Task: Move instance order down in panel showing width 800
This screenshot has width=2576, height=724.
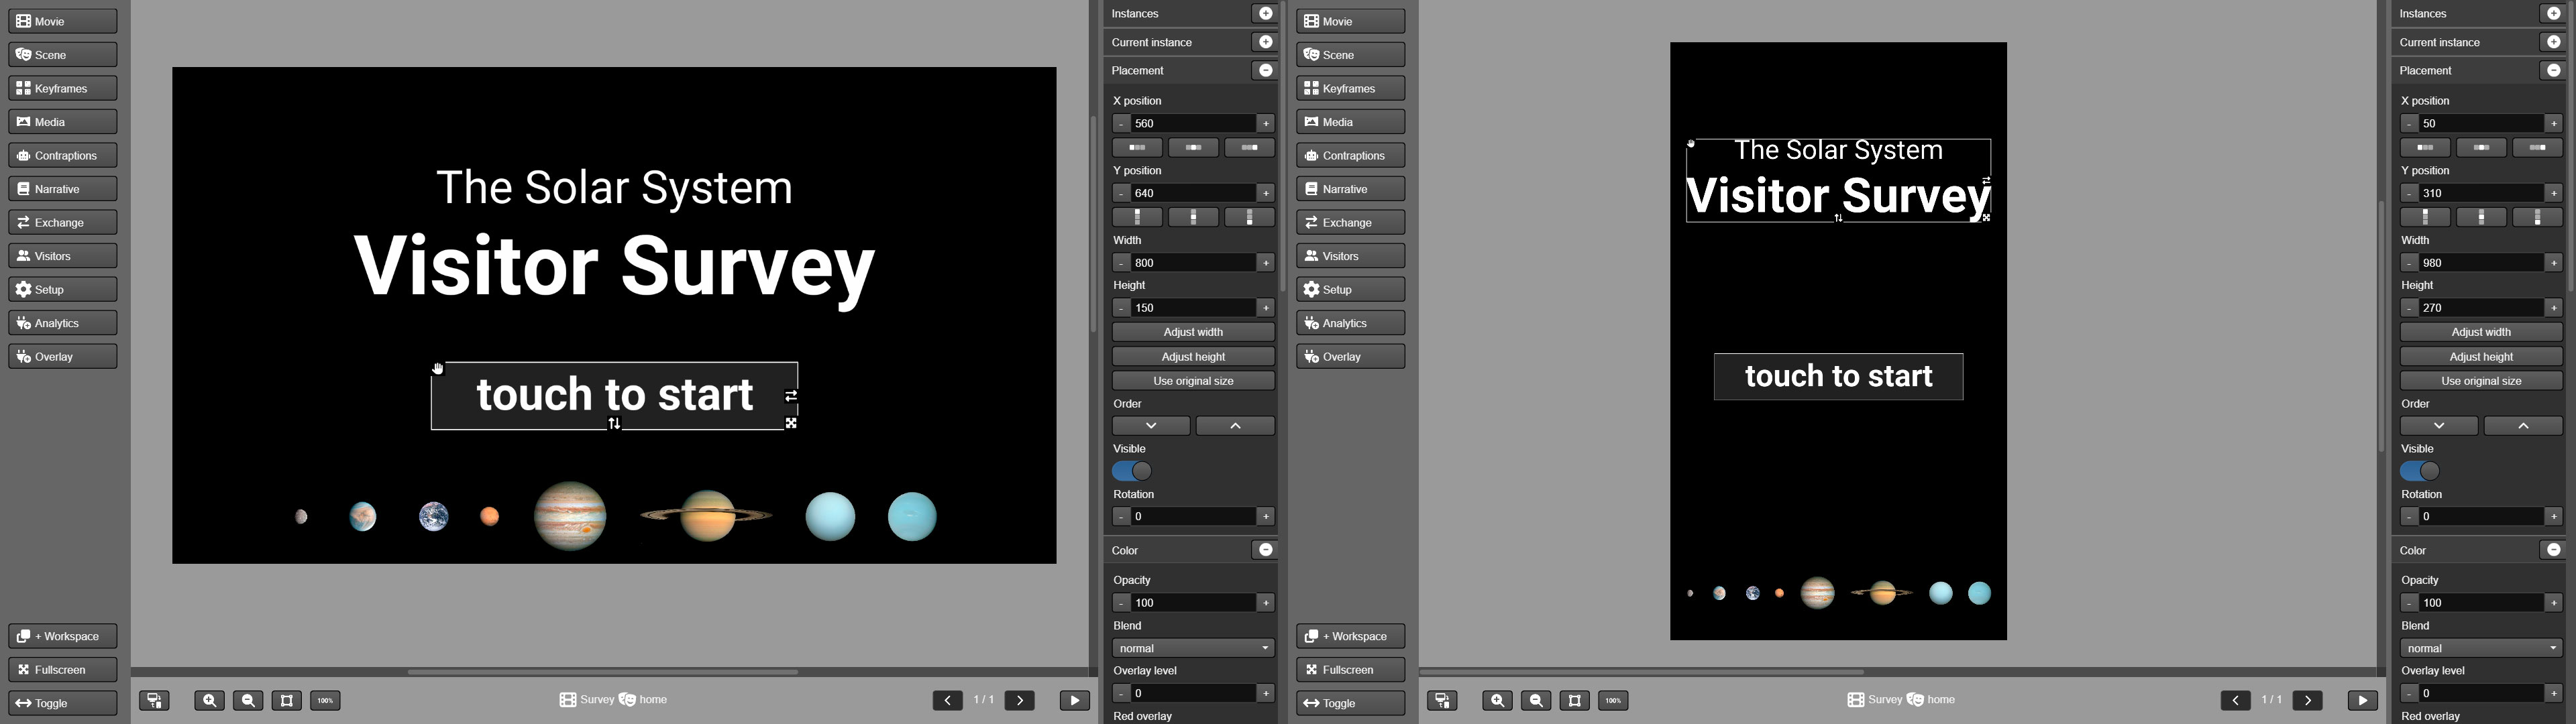Action: click(x=1151, y=426)
